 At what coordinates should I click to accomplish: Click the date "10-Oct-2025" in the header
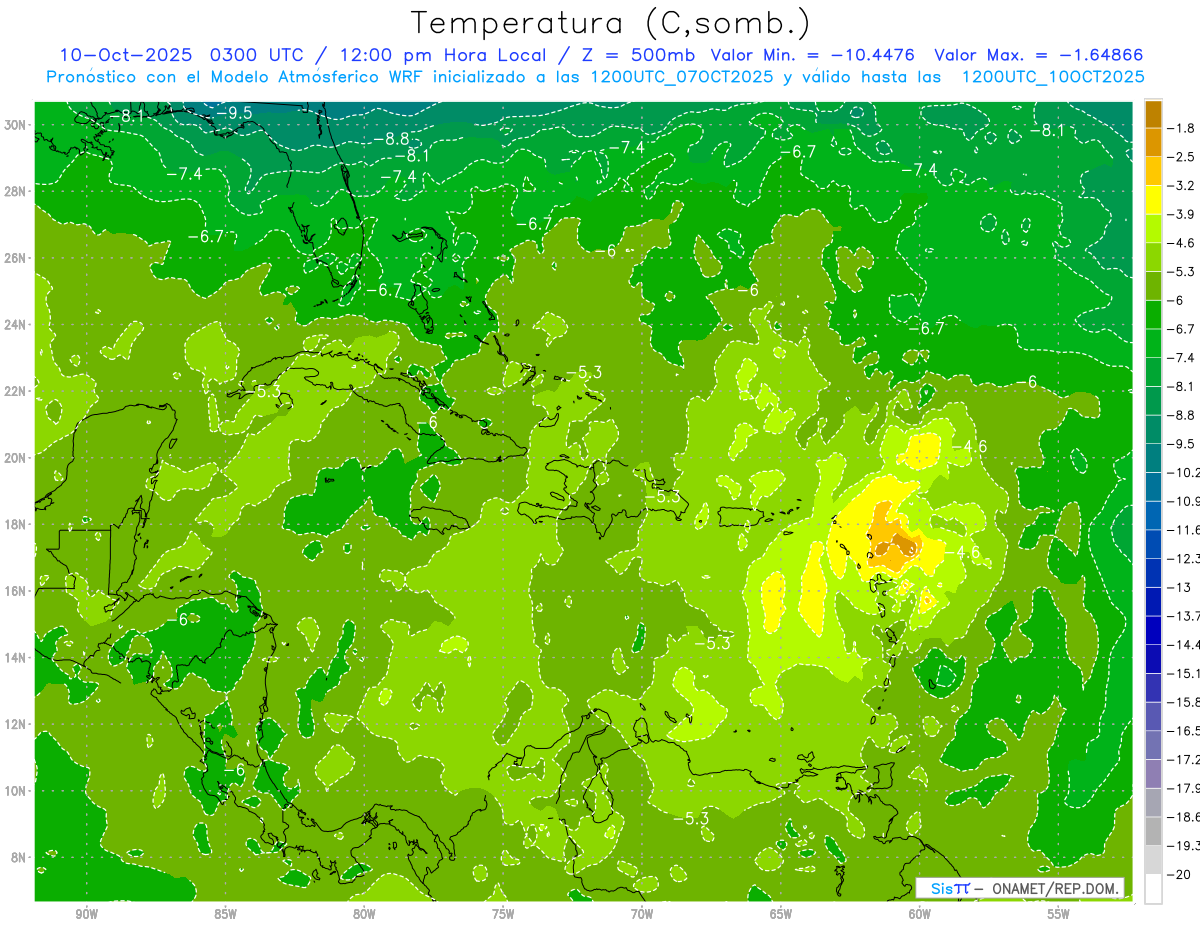tap(126, 56)
